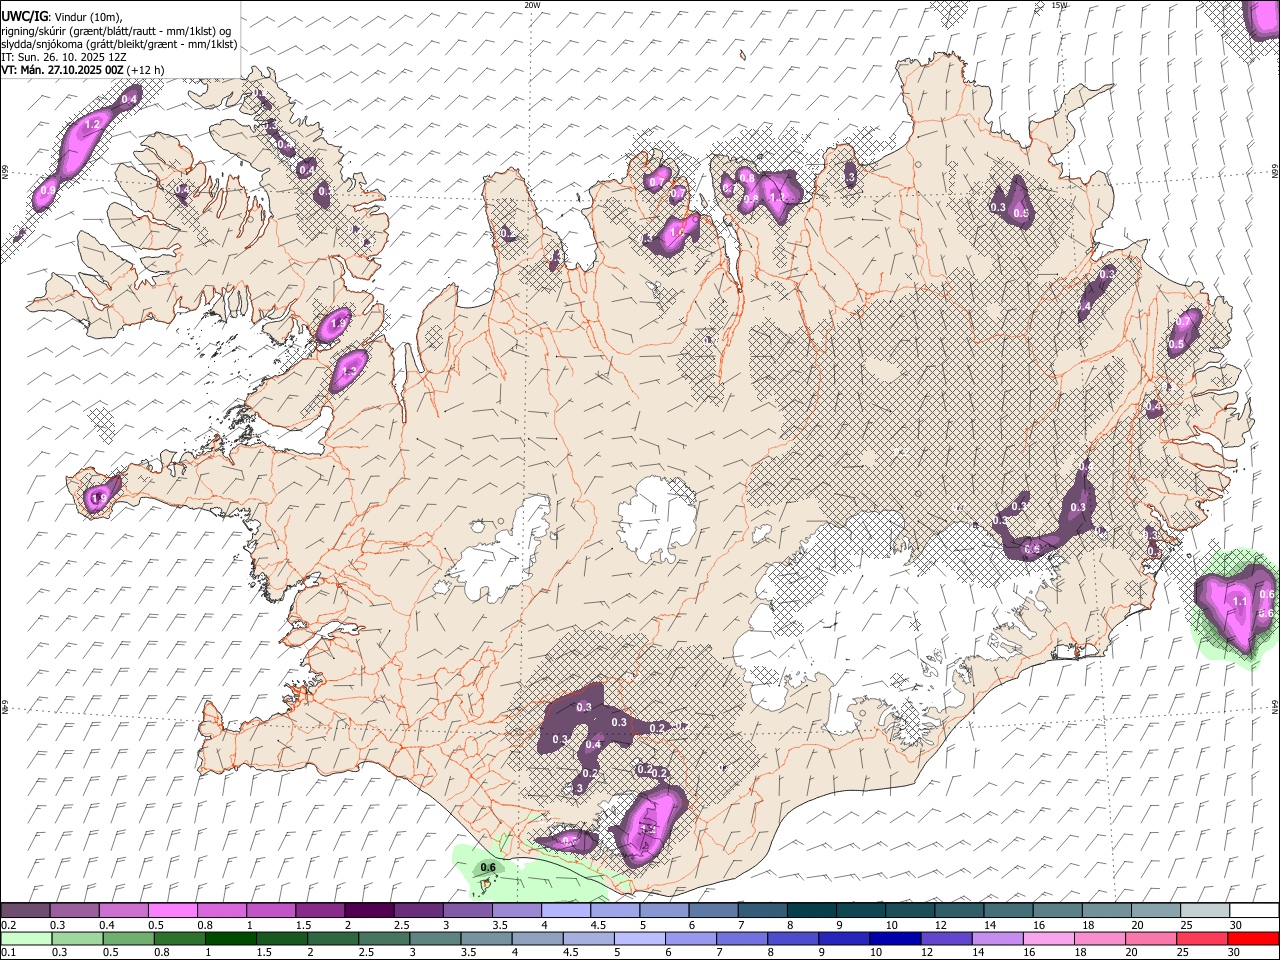Click the white upper swatch above the 30 label

(x=1254, y=911)
